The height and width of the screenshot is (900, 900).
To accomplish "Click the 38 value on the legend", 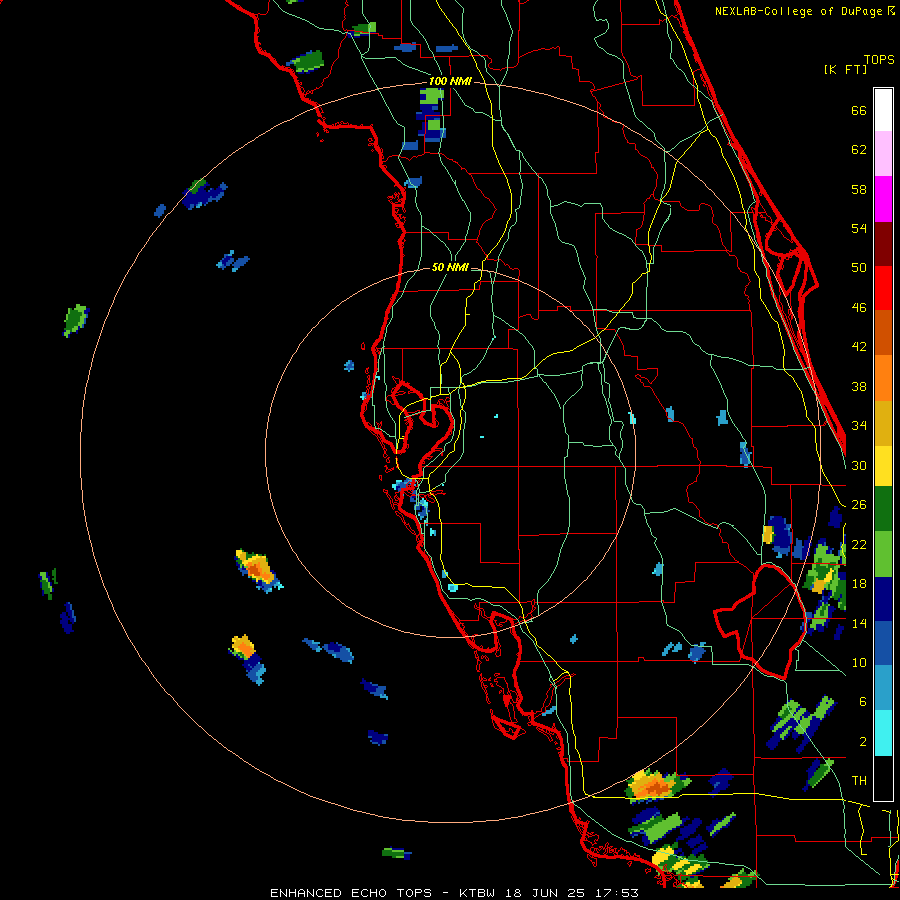I will (x=859, y=386).
